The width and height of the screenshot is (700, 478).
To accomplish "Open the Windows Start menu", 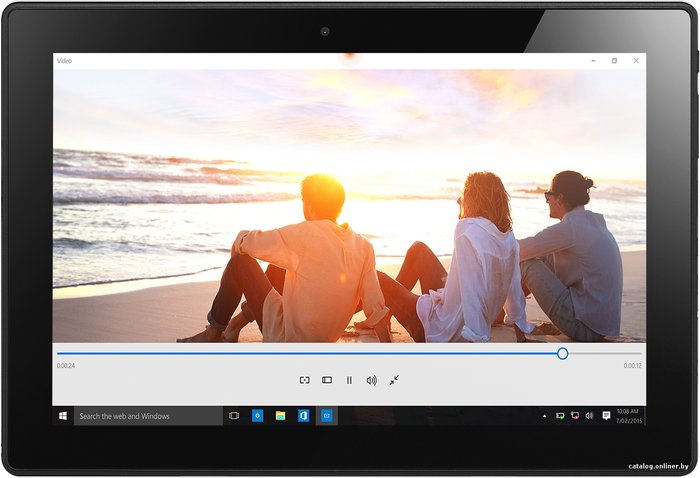I will point(63,416).
